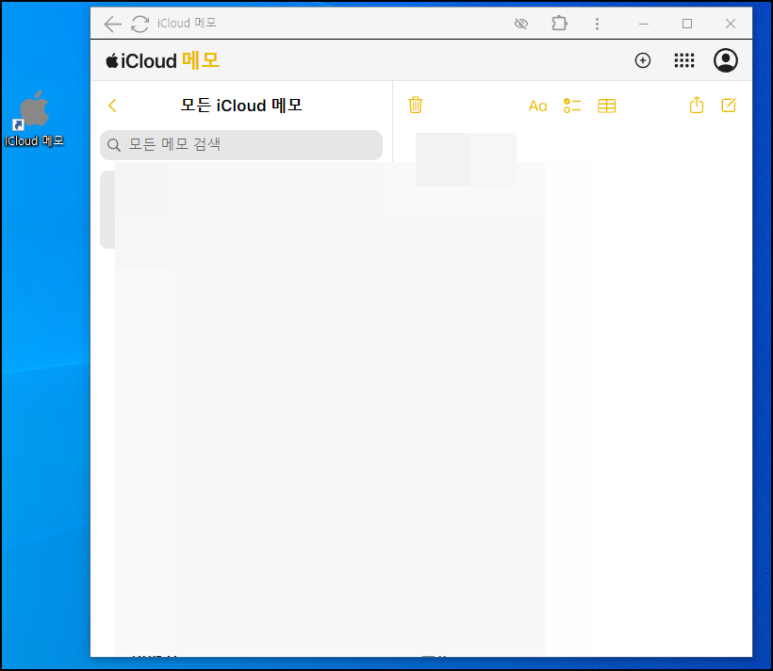This screenshot has height=671, width=773.
Task: Close the iCloud 메모 window
Action: point(730,24)
